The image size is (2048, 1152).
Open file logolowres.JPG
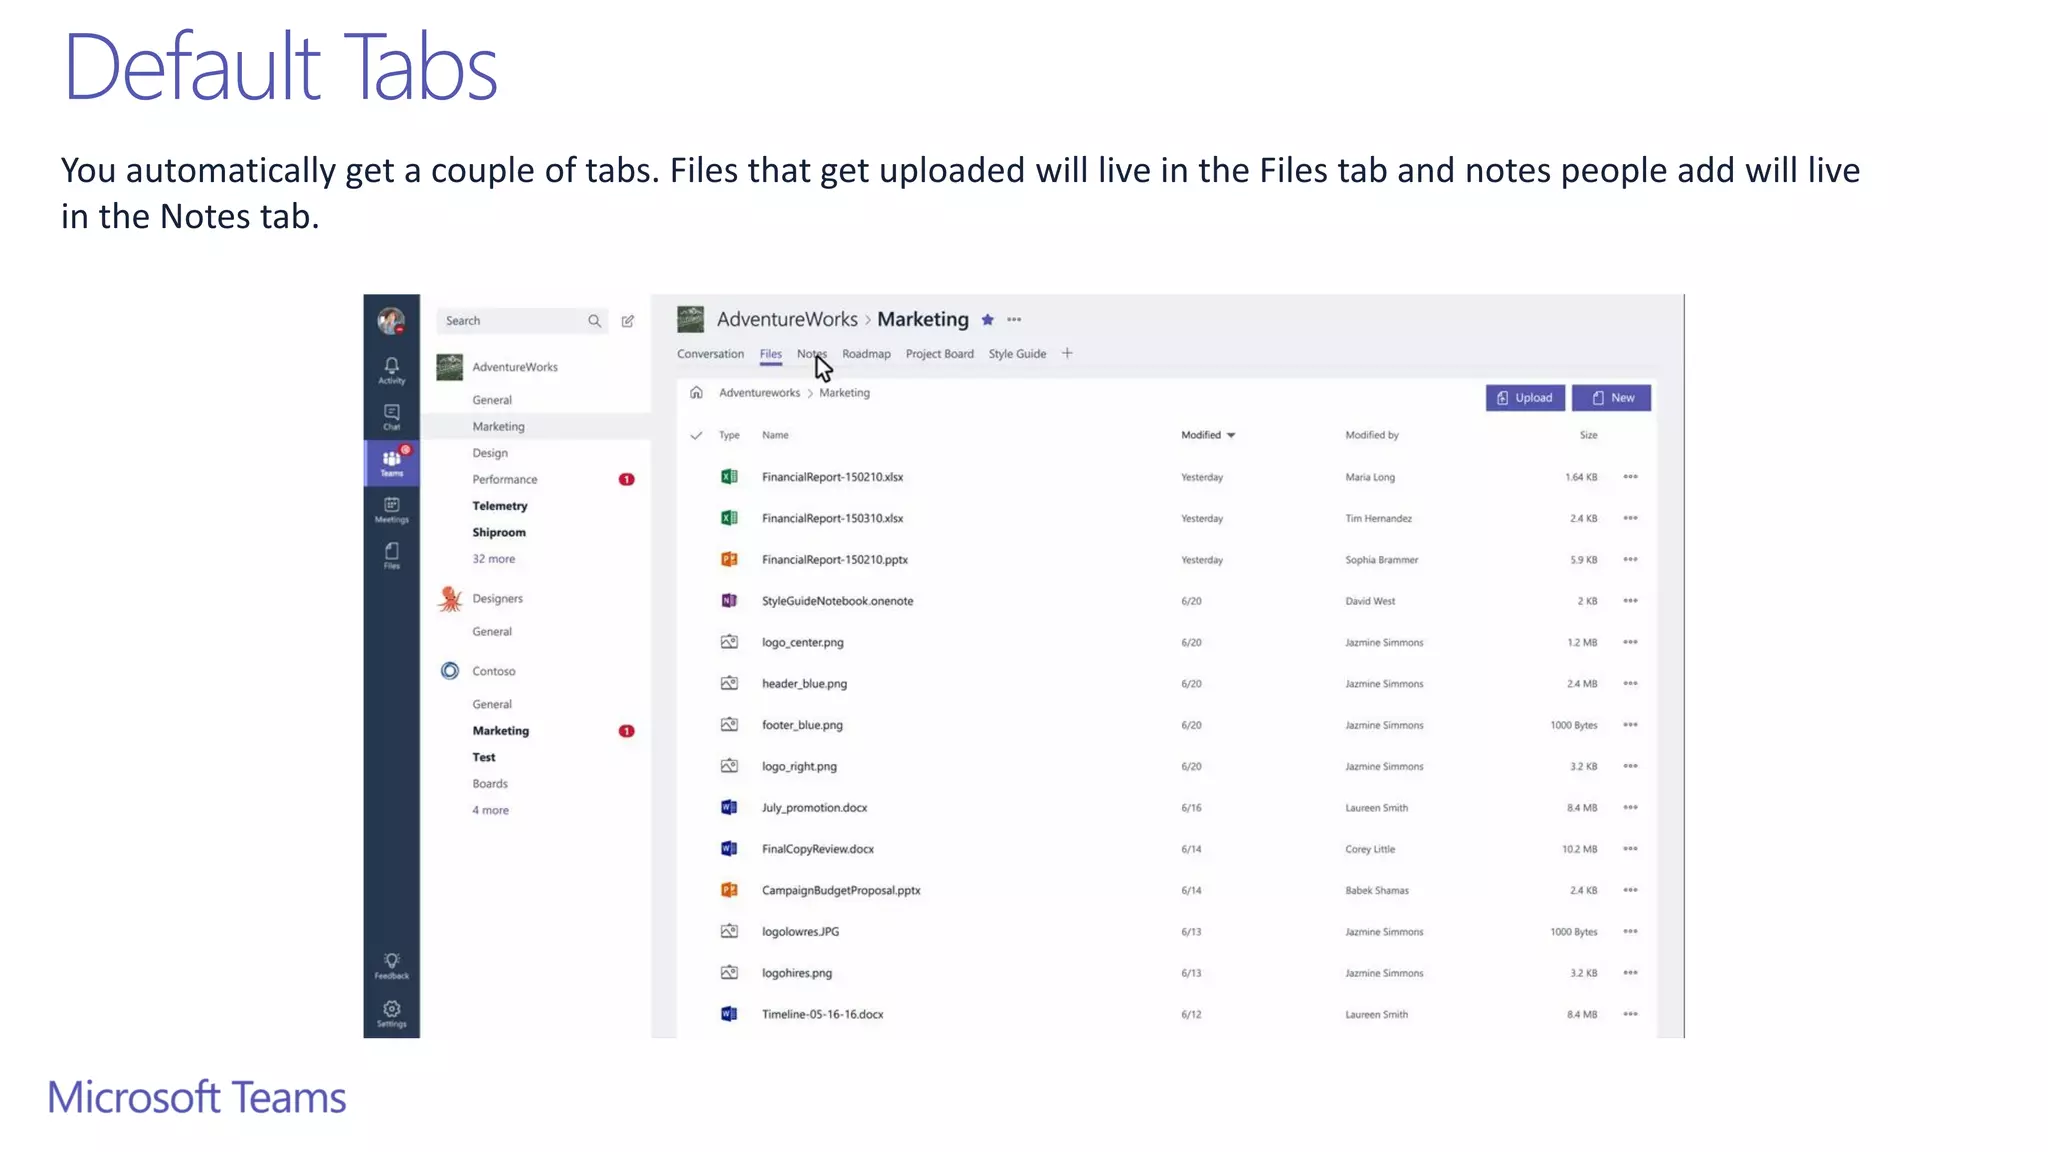(x=800, y=931)
